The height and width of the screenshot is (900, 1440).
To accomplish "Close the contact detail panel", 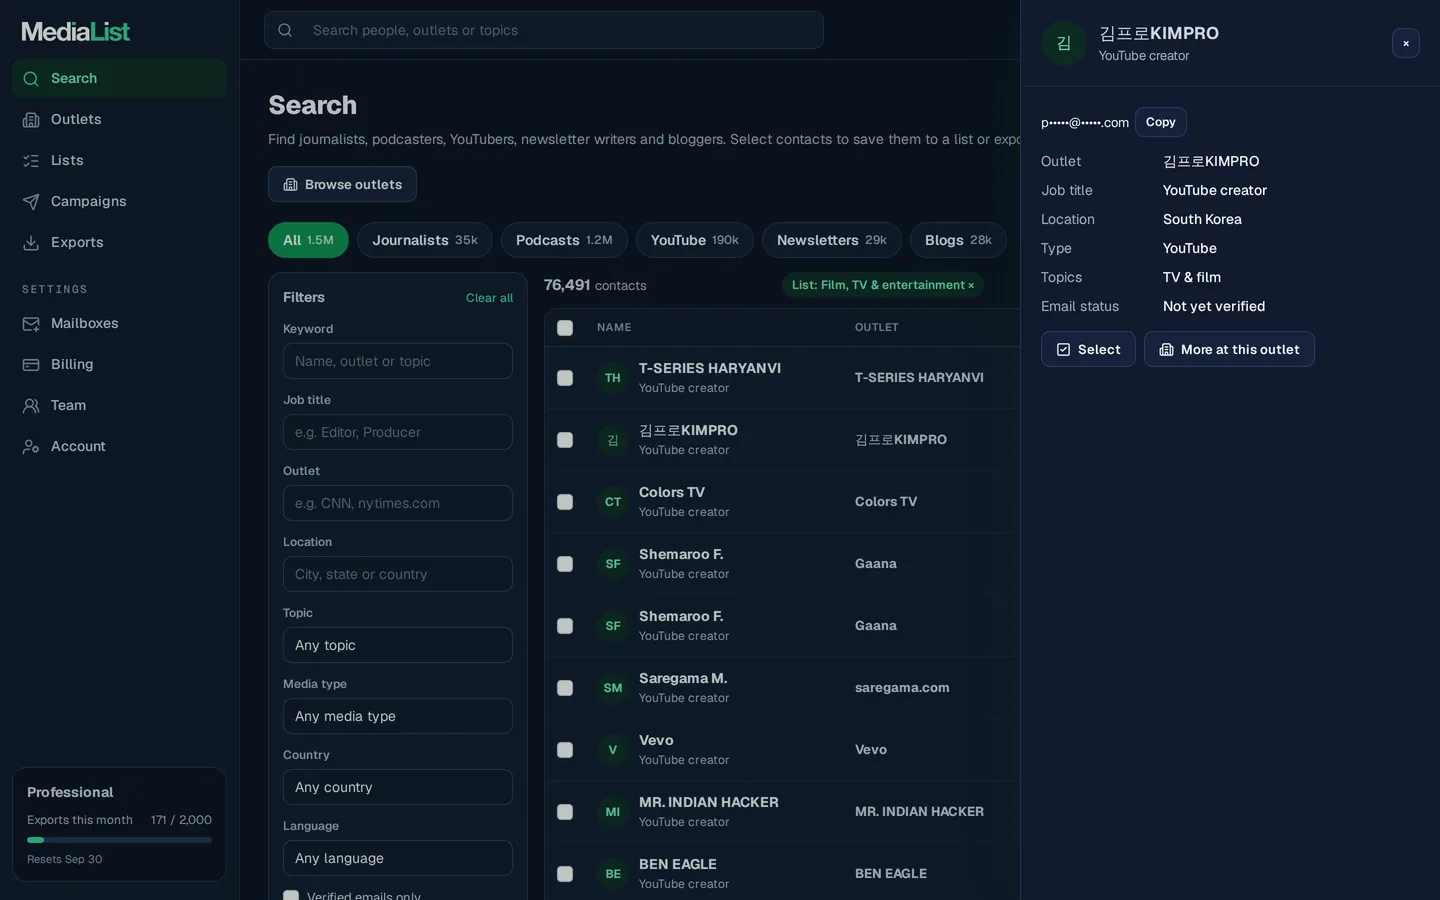I will (x=1406, y=43).
